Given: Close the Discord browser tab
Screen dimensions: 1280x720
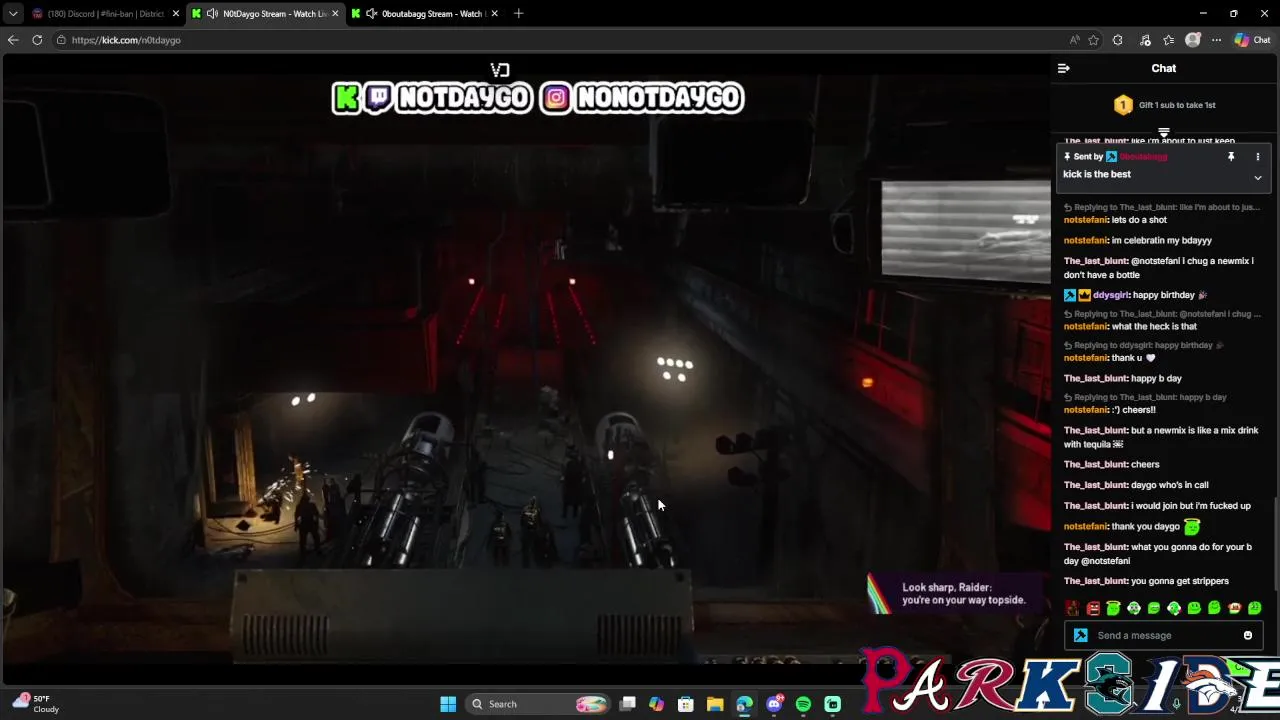Looking at the screenshot, I should tap(176, 14).
